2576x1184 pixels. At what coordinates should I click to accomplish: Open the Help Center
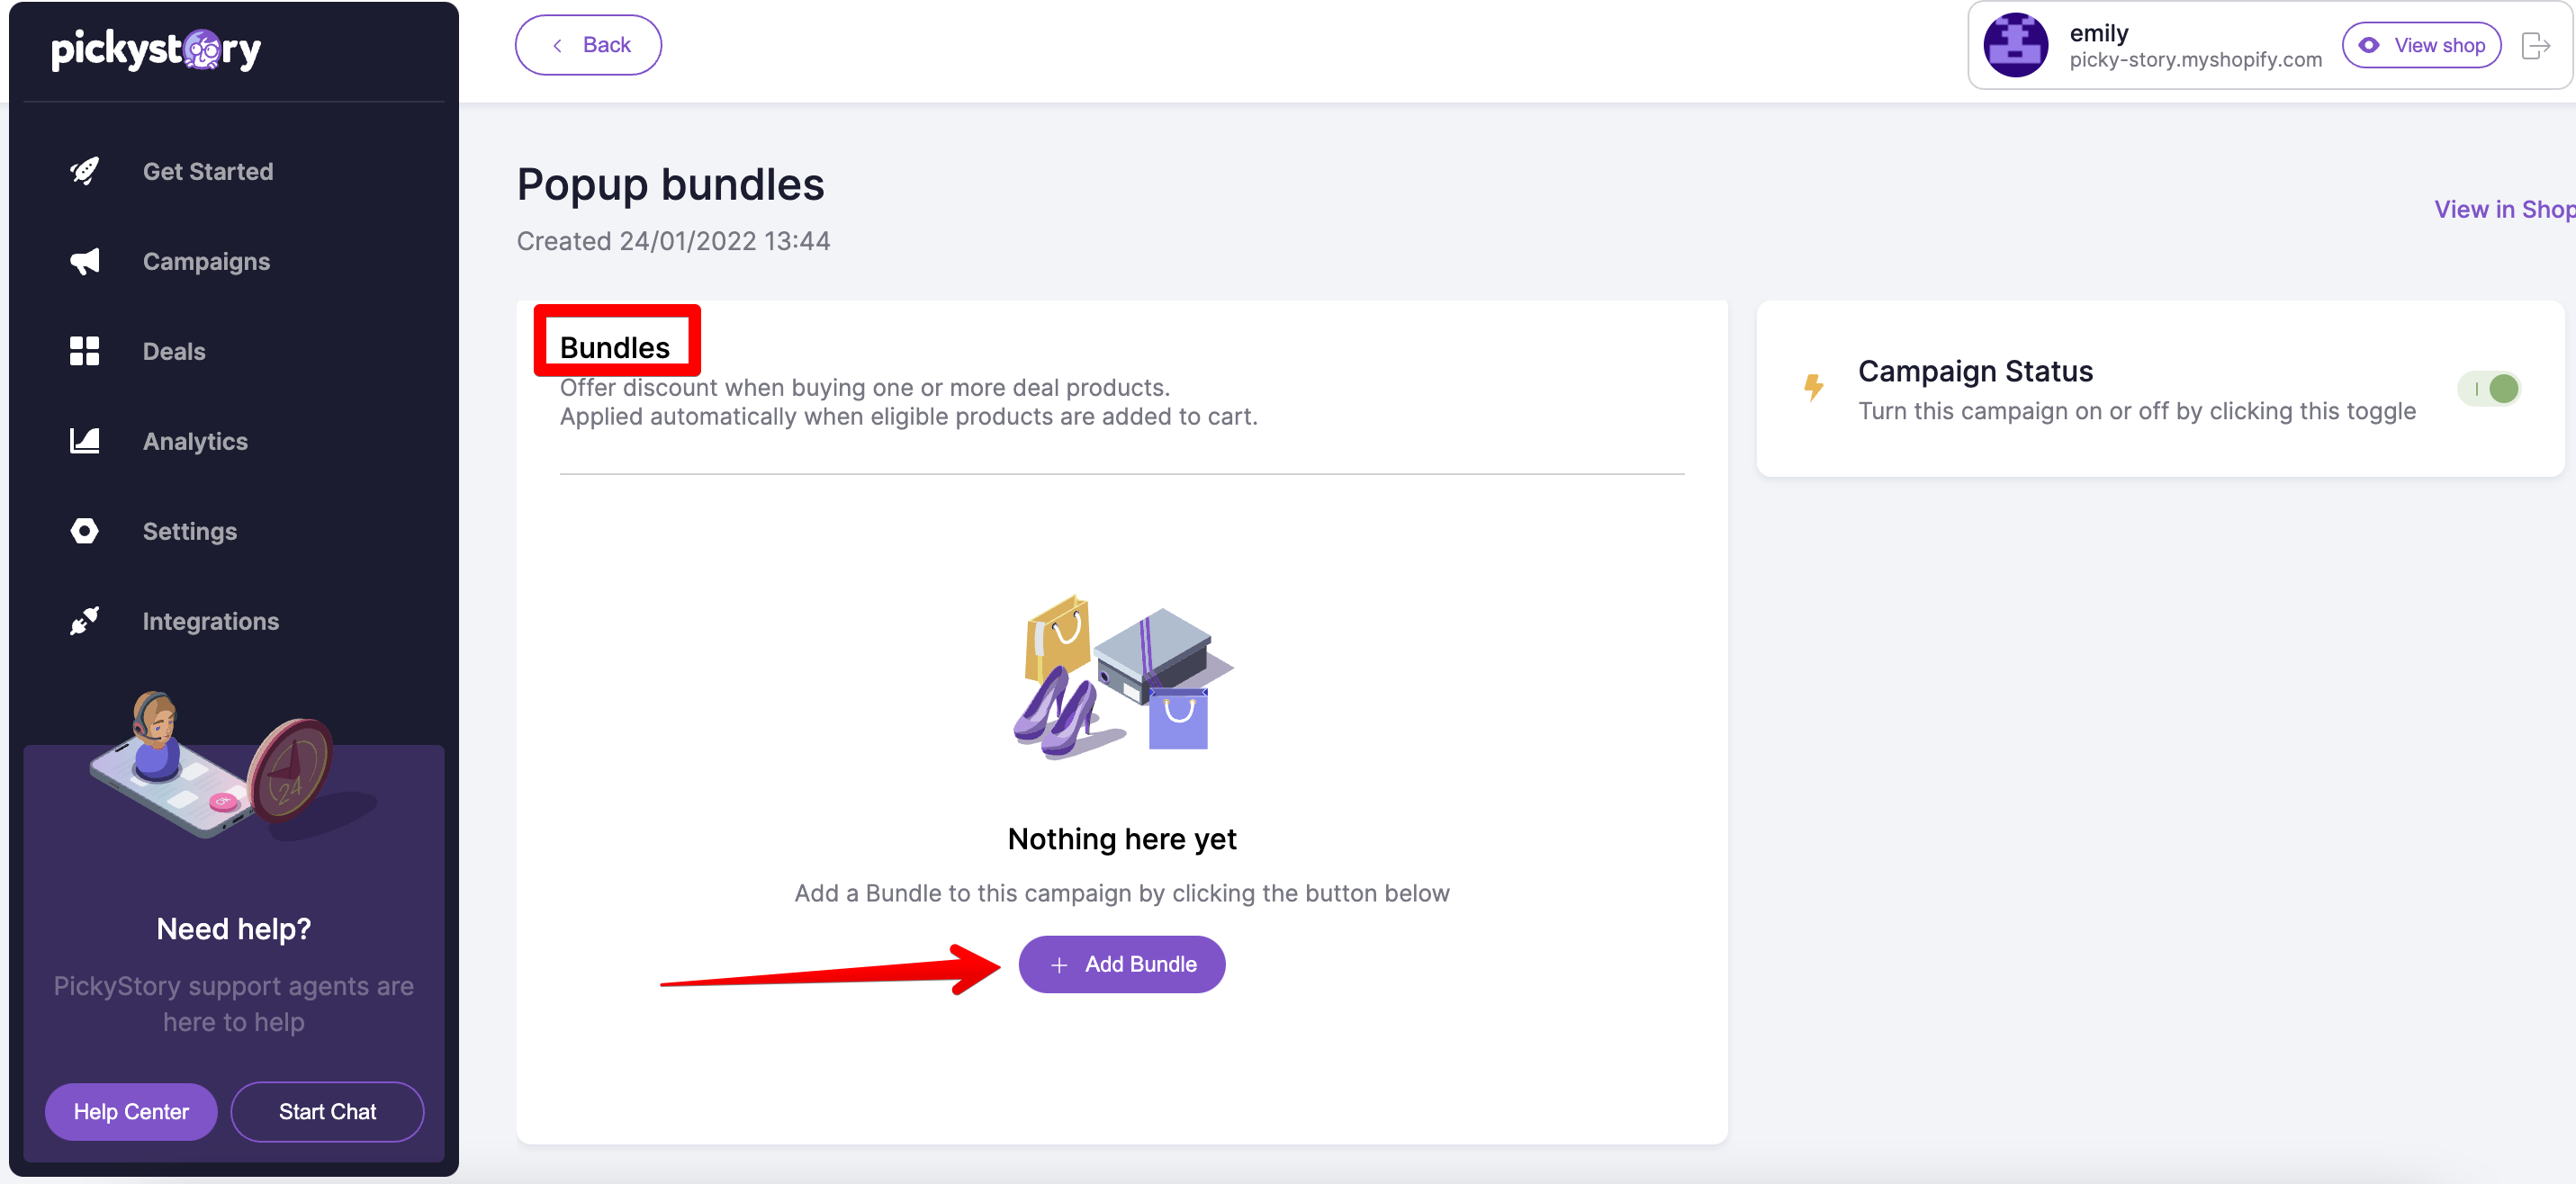[131, 1112]
